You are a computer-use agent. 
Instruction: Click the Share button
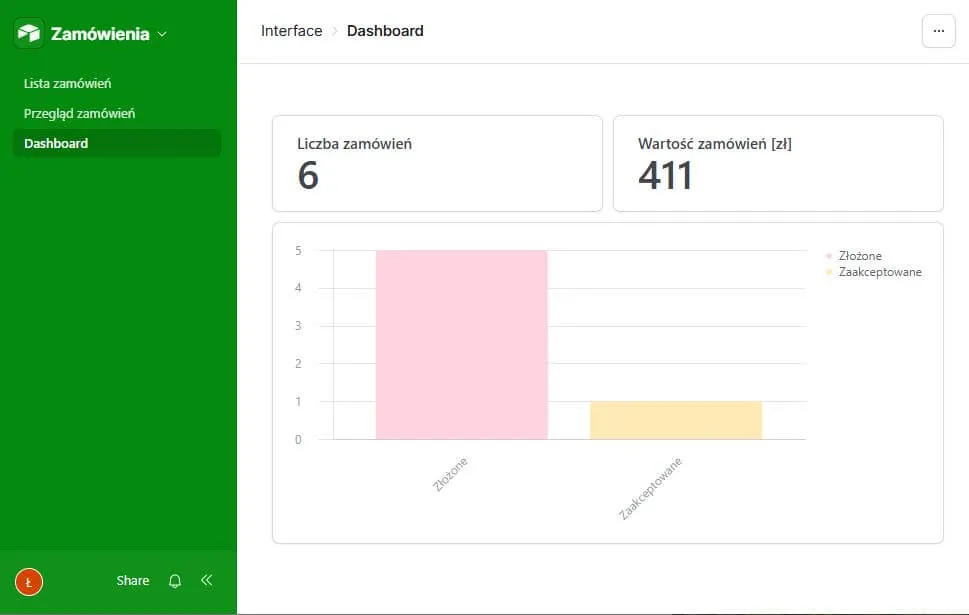point(132,581)
